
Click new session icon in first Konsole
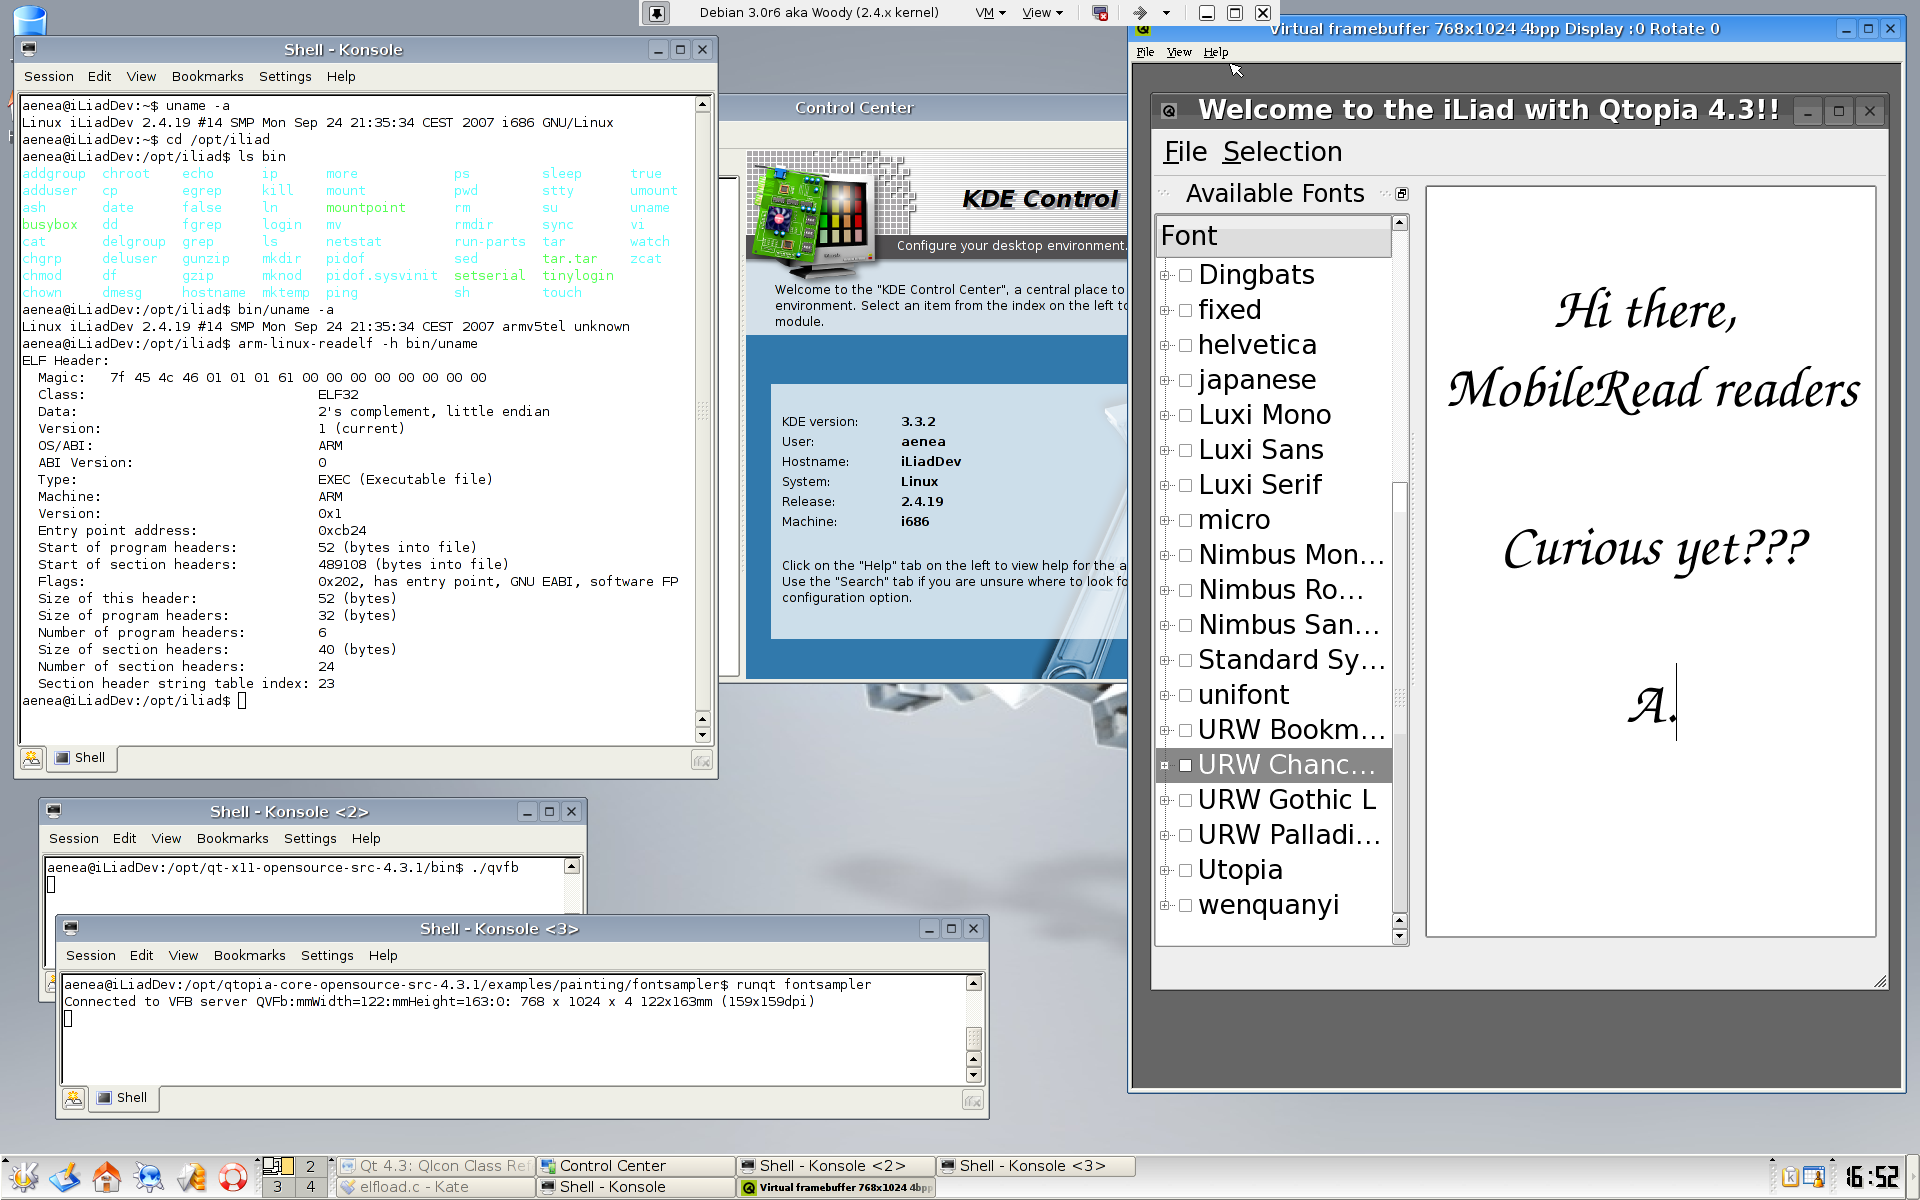click(32, 759)
